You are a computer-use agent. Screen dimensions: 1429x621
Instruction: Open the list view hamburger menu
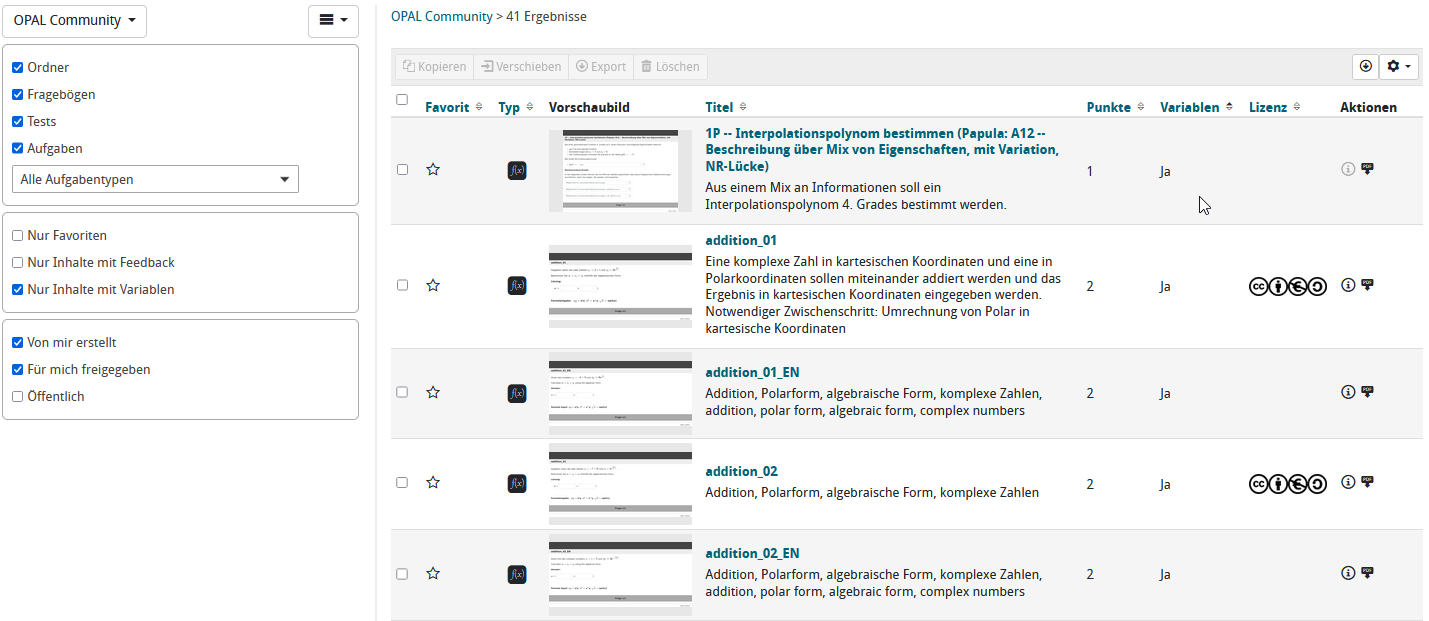333,21
